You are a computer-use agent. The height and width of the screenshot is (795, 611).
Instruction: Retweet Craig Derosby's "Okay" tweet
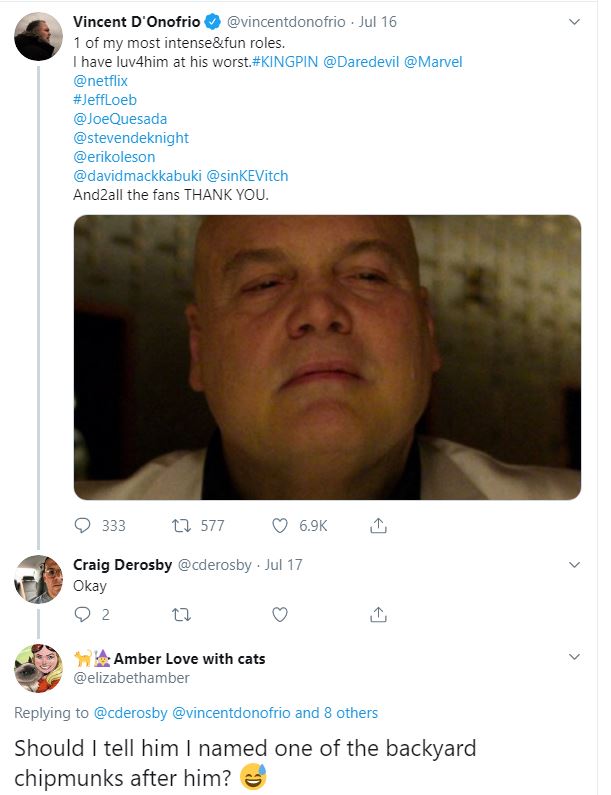(x=183, y=613)
